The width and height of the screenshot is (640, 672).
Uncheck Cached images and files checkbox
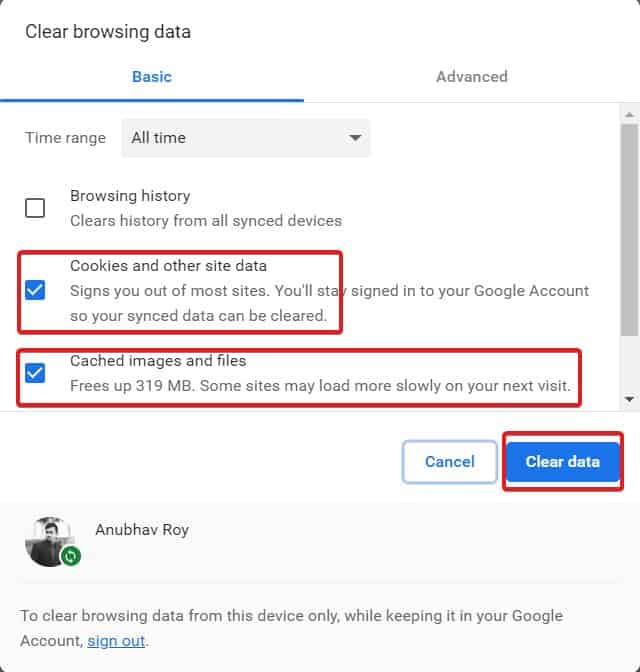[35, 373]
